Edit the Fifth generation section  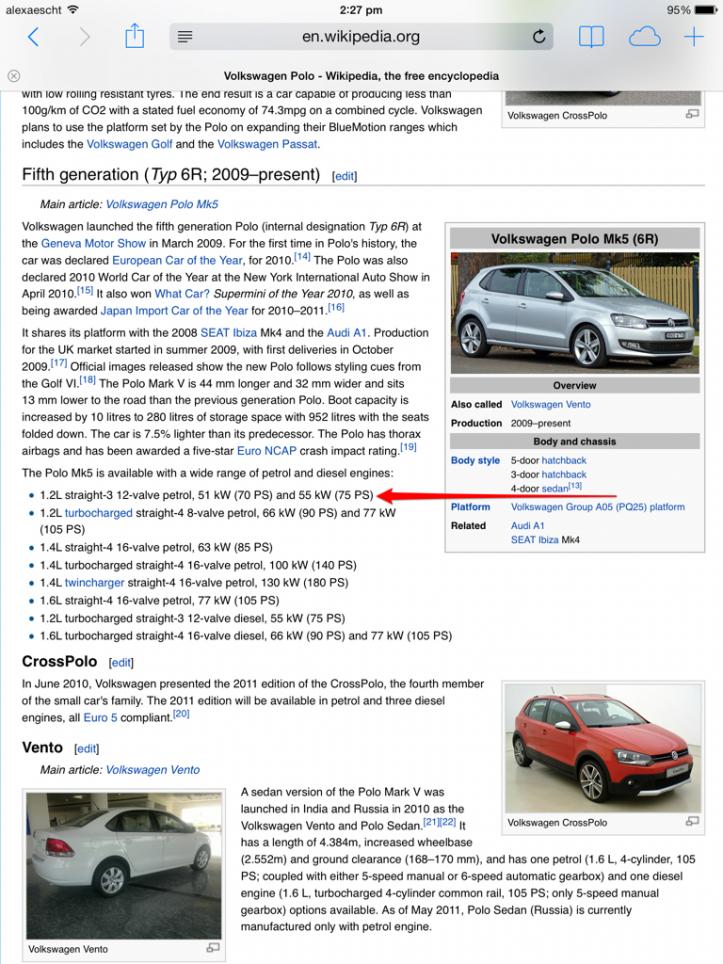pyautogui.click(x=344, y=176)
